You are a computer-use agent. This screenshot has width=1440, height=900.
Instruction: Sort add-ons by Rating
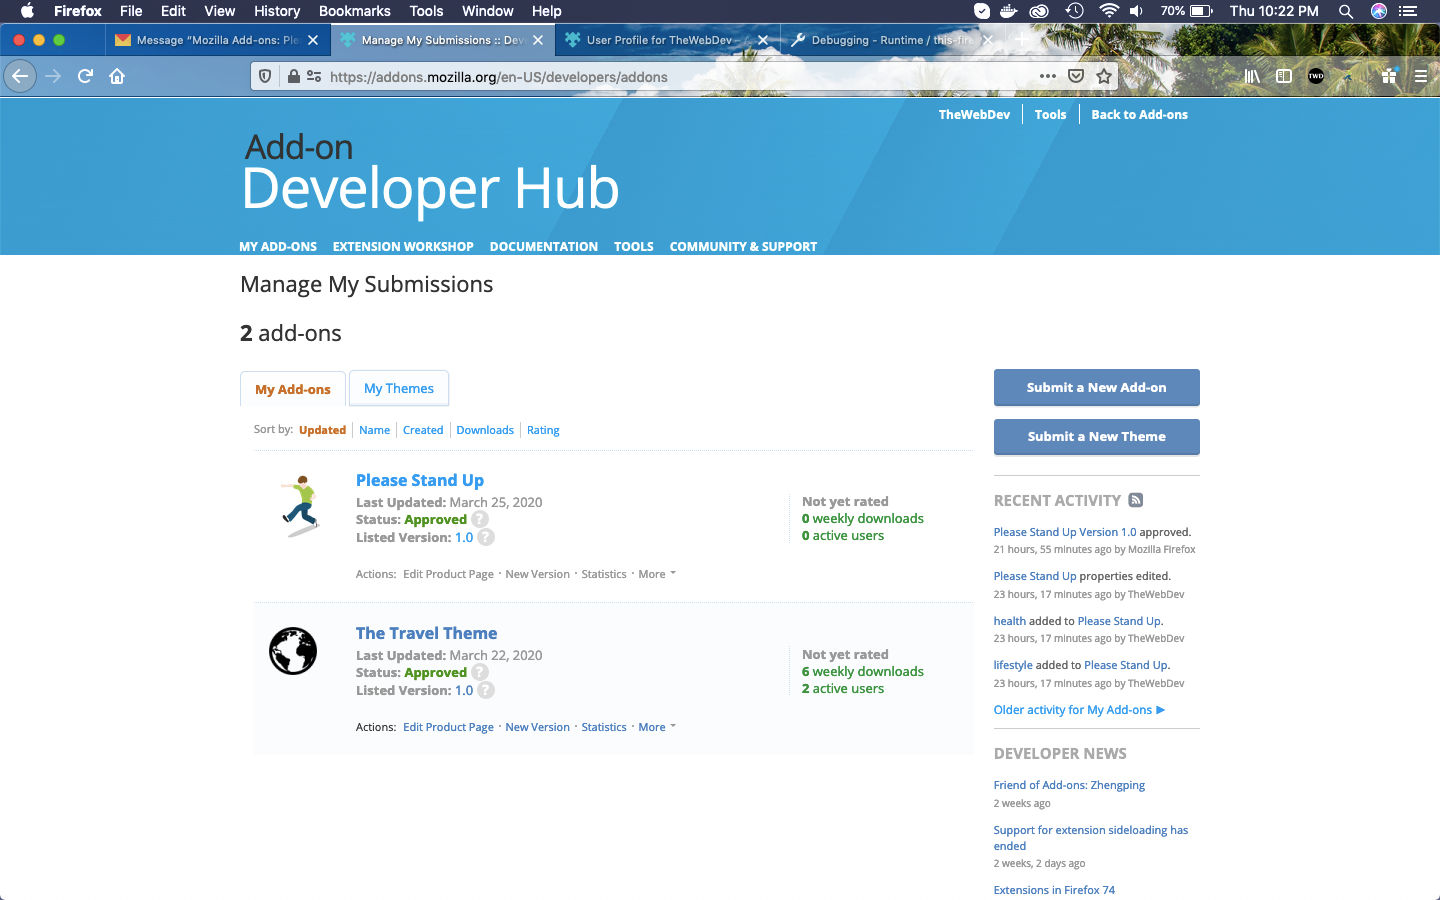(543, 430)
